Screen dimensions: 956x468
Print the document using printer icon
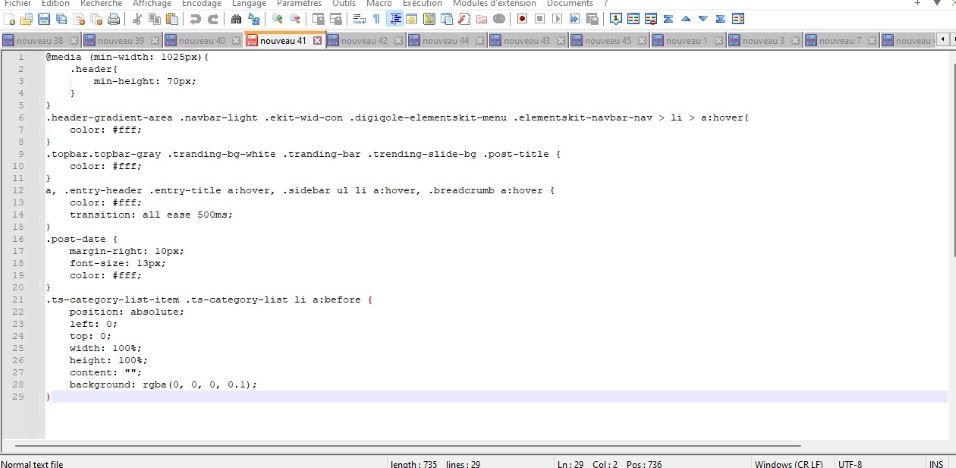click(113, 19)
